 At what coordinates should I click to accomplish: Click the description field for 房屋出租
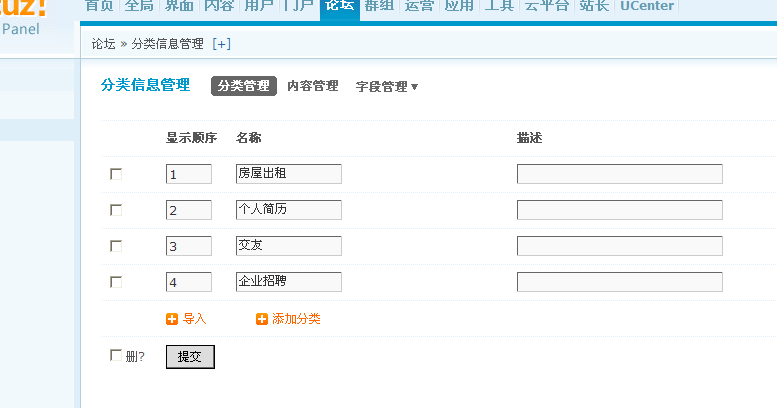(619, 174)
